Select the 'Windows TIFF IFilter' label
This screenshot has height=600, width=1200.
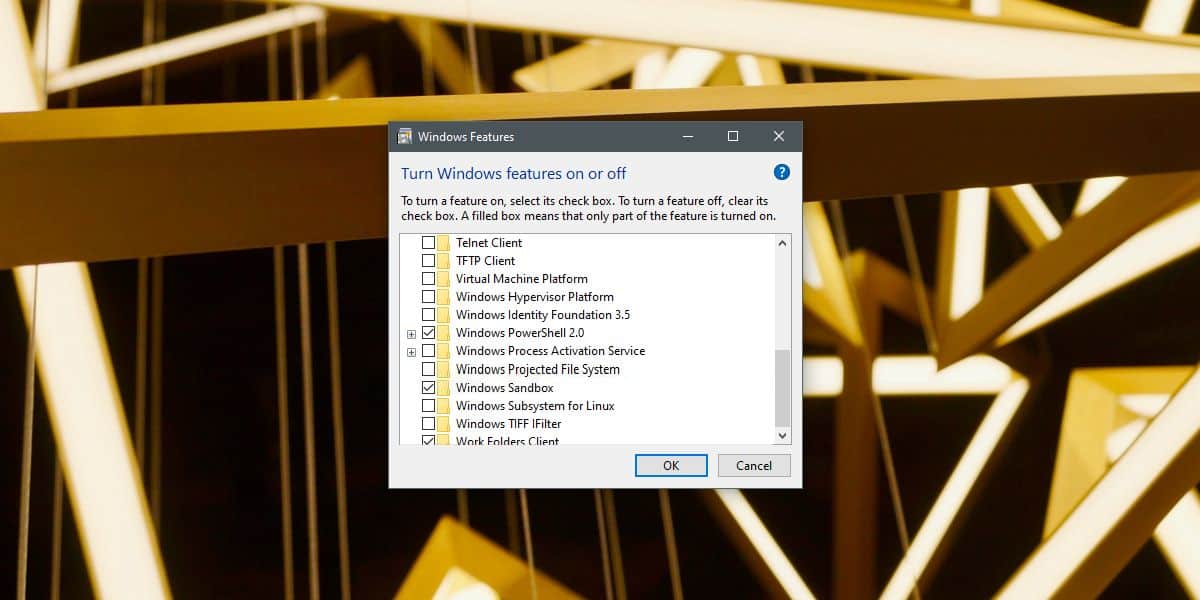tap(509, 424)
